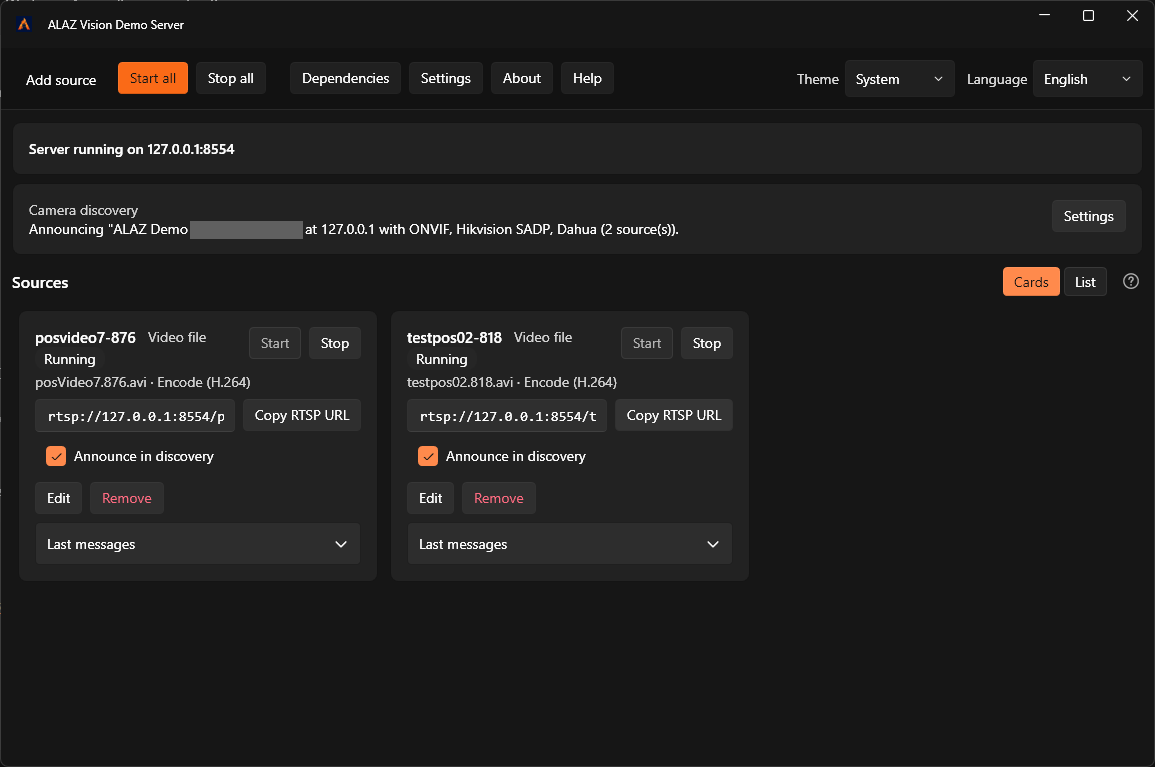Viewport: 1155px width, 767px height.
Task: Click Add source
Action: tap(61, 80)
